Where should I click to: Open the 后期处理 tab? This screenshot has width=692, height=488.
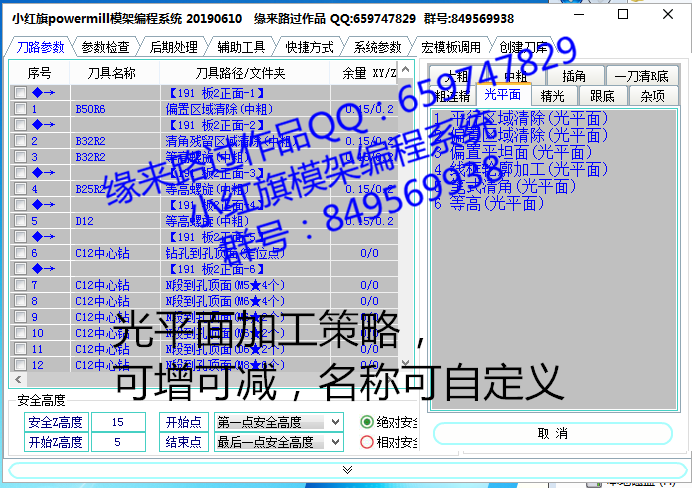pos(173,47)
